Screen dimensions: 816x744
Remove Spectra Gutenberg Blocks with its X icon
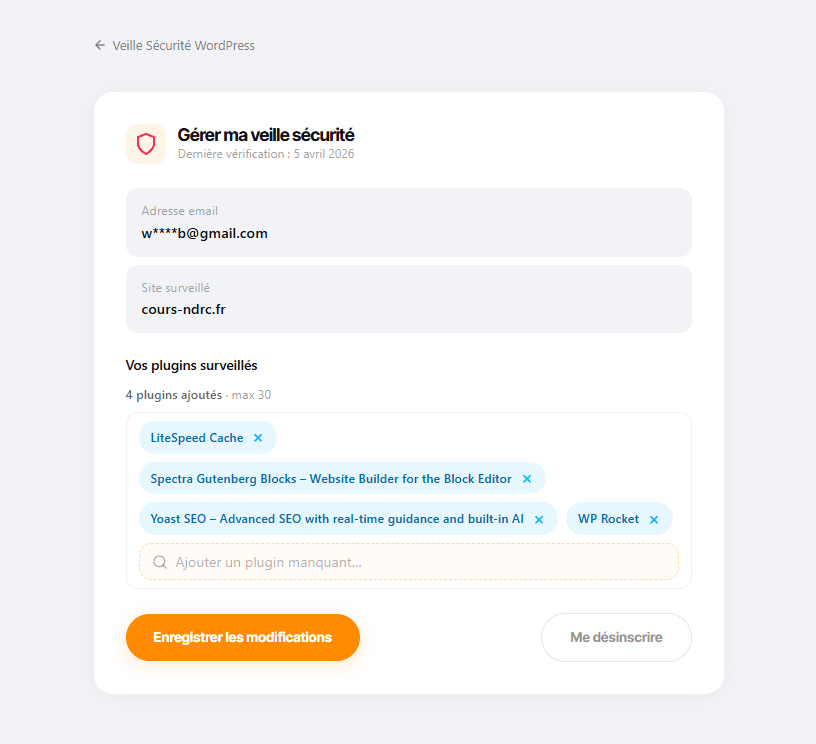[527, 478]
